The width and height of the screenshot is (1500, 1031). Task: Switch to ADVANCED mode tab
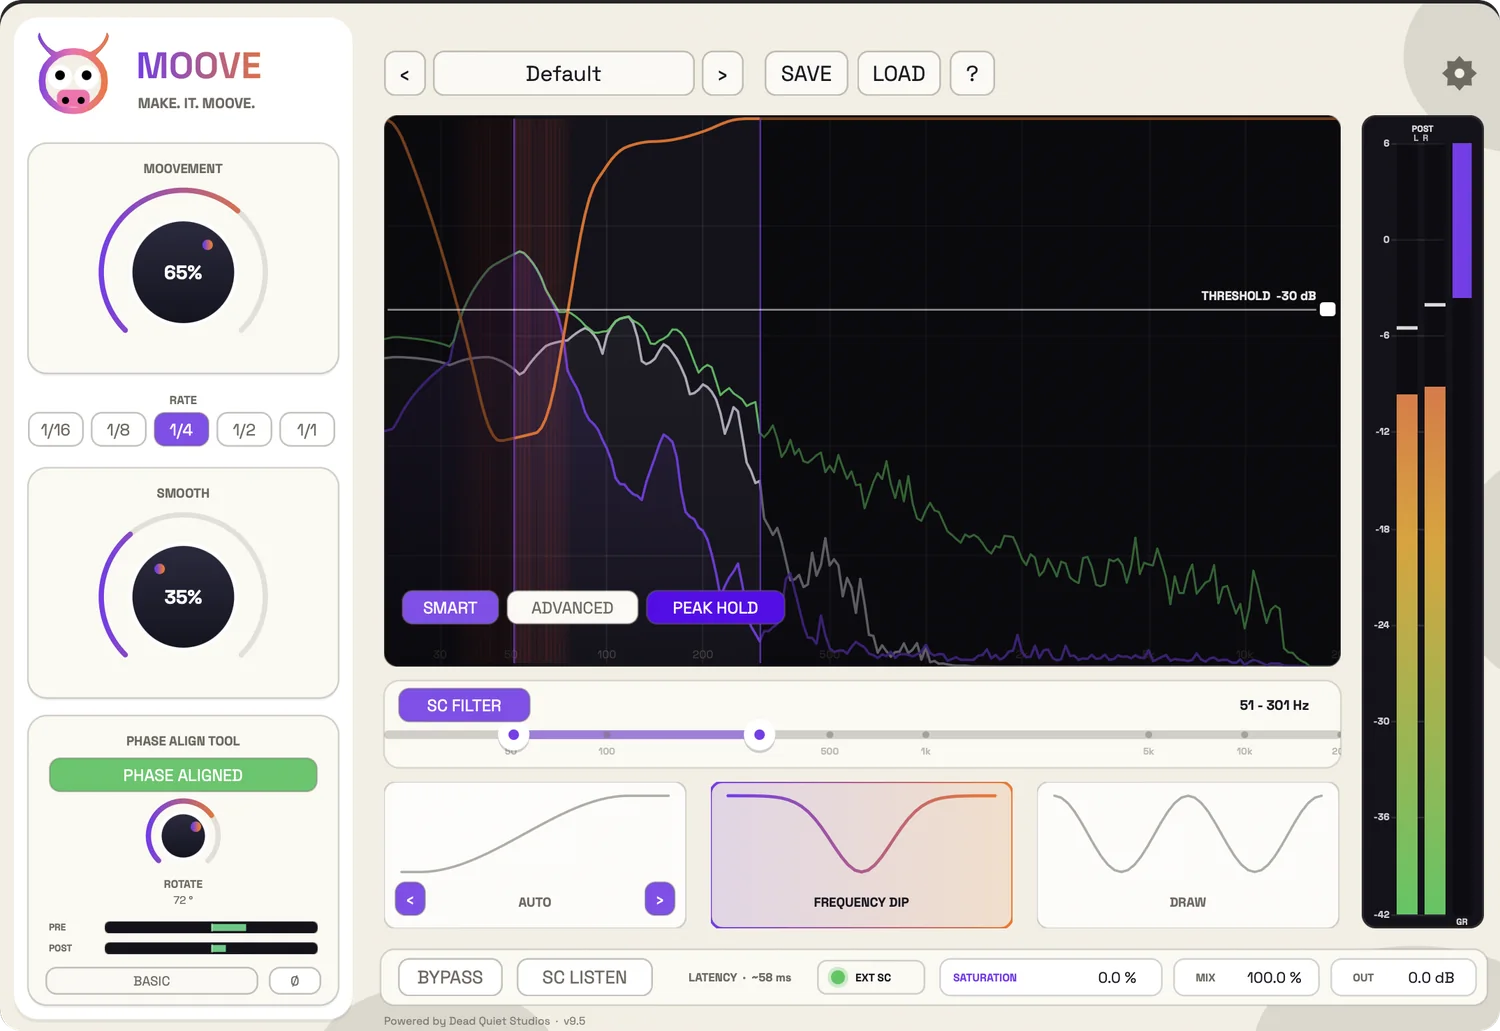(x=572, y=607)
